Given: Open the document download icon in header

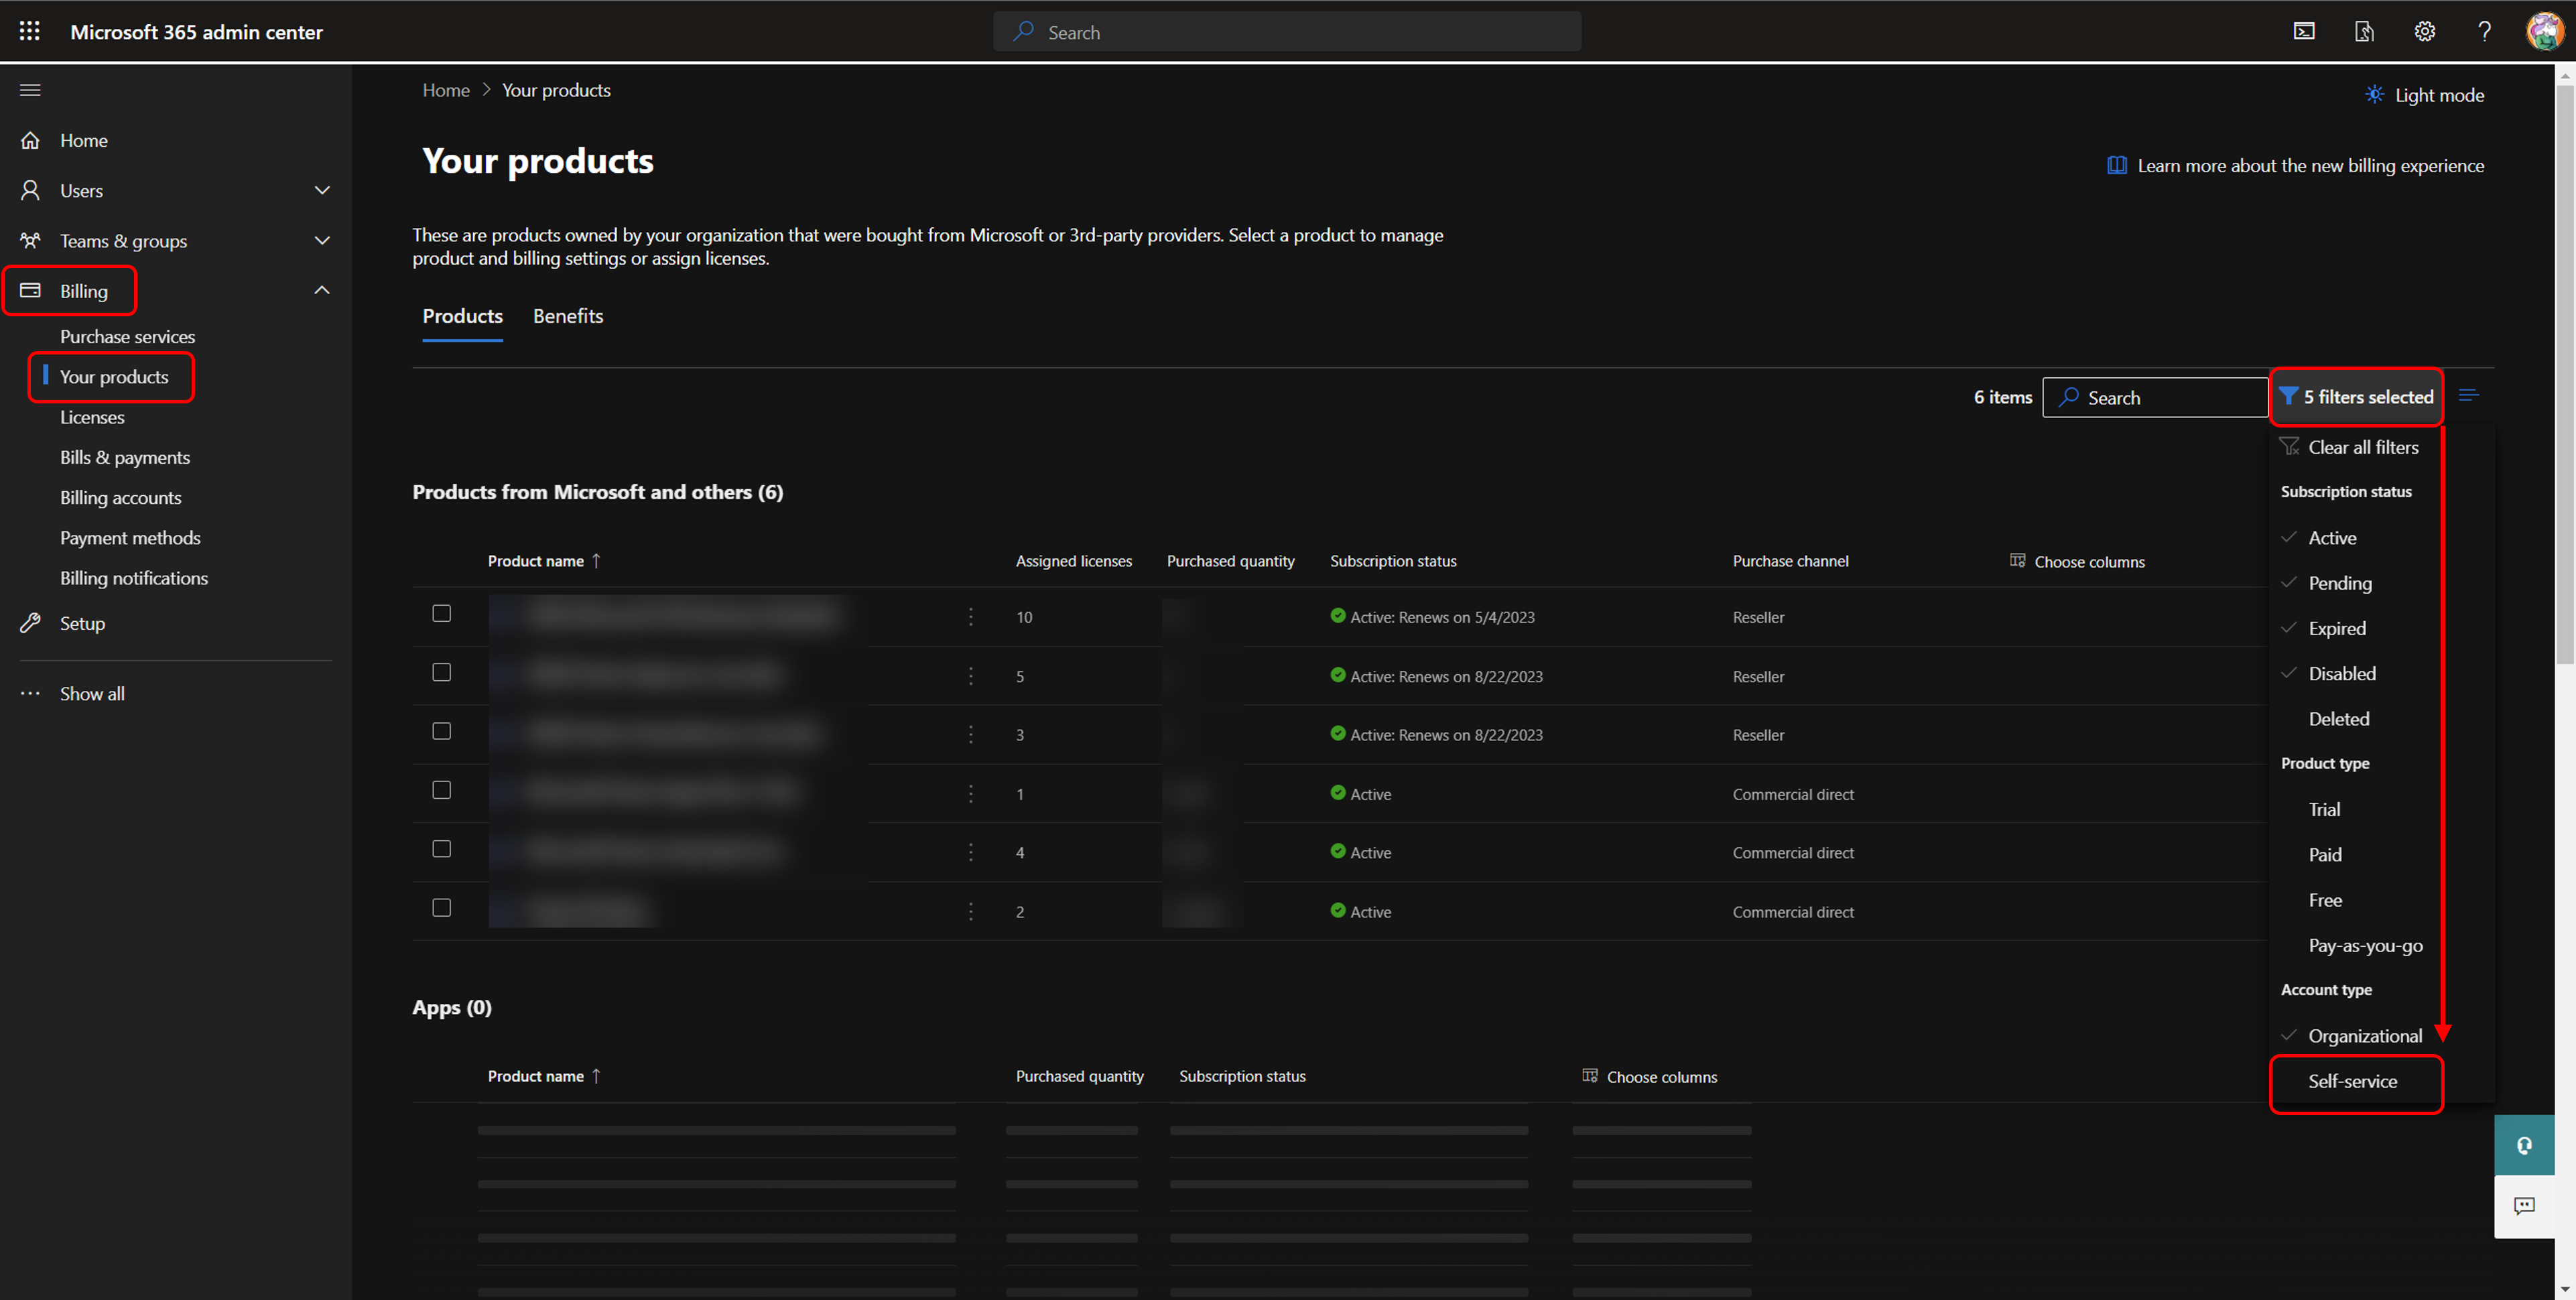Looking at the screenshot, I should [2364, 32].
